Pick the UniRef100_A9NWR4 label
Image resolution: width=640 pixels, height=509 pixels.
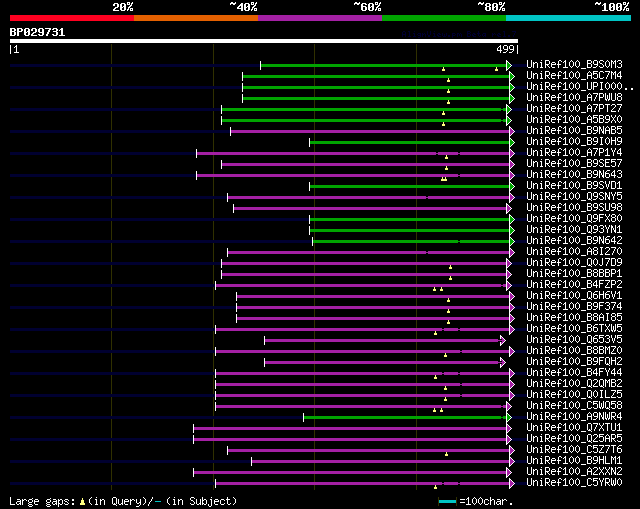(x=574, y=417)
